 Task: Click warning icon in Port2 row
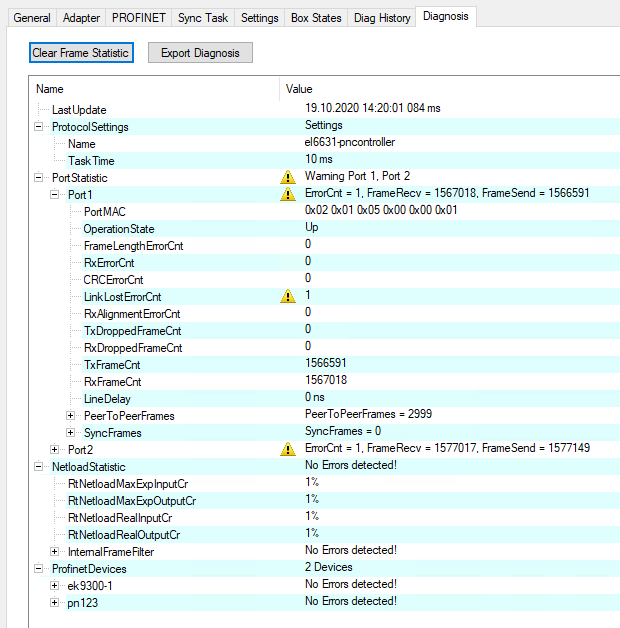288,449
